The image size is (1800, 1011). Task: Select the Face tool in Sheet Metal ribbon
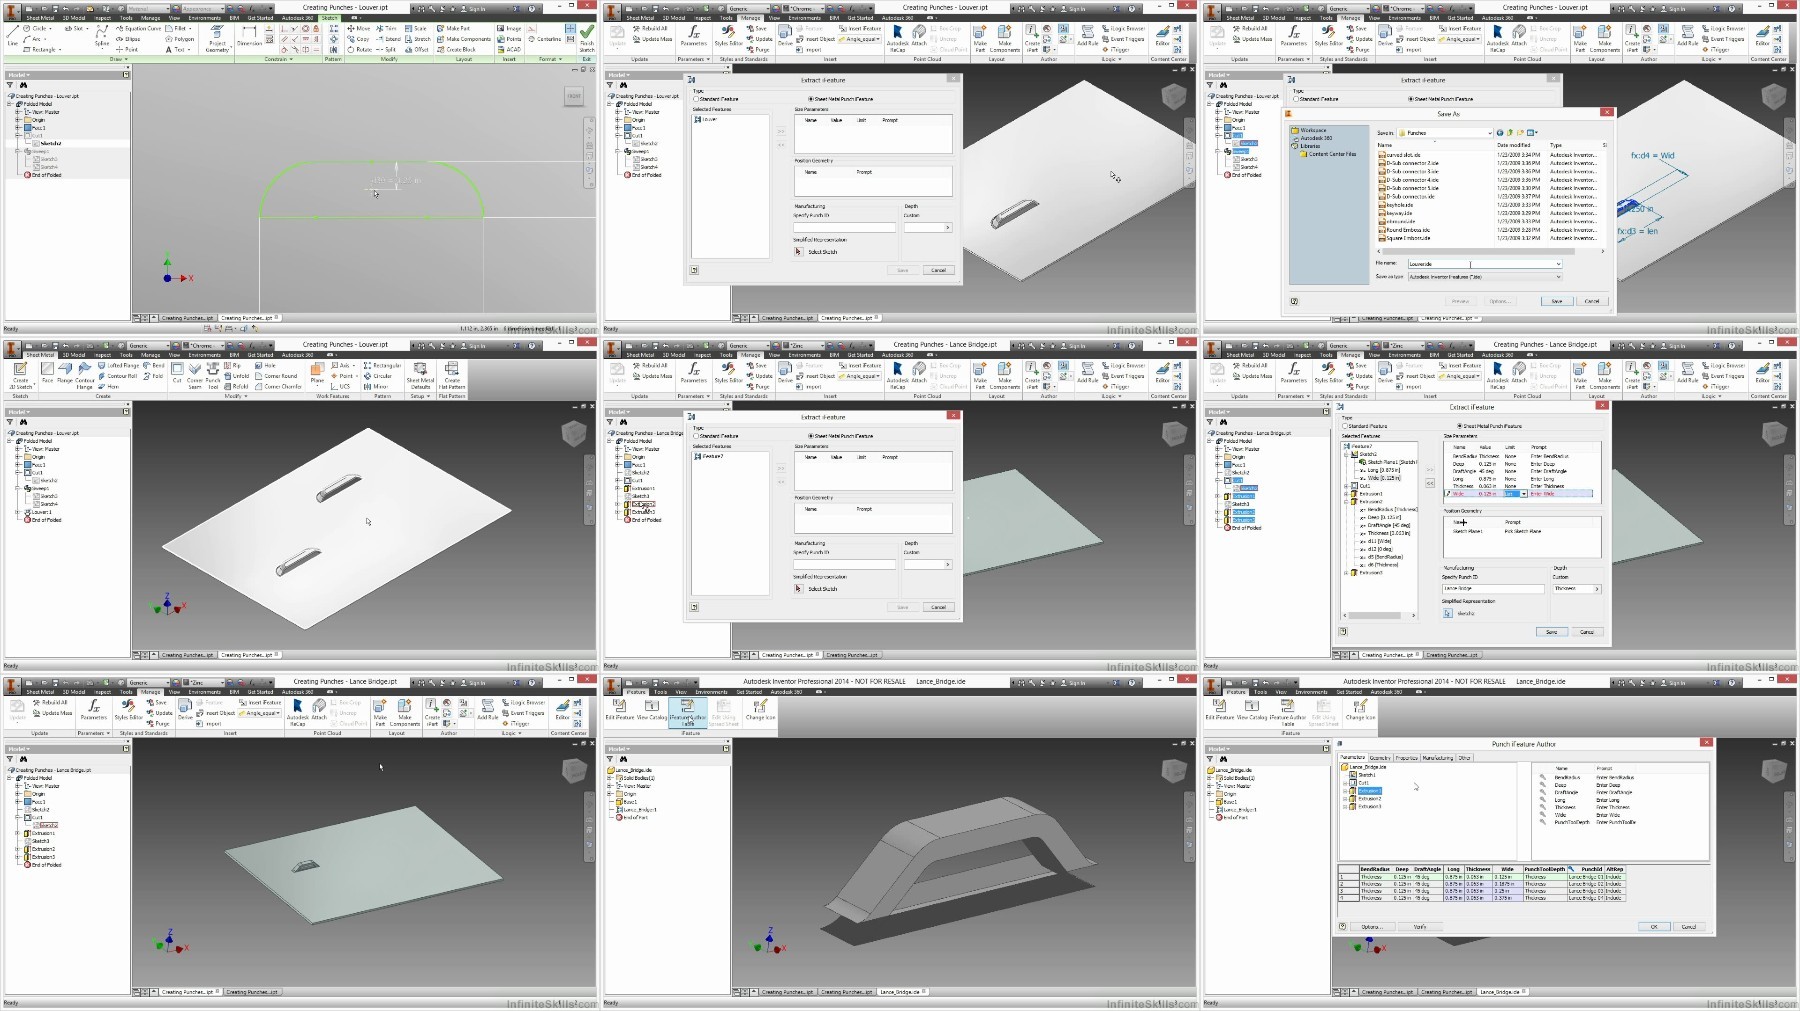(47, 372)
